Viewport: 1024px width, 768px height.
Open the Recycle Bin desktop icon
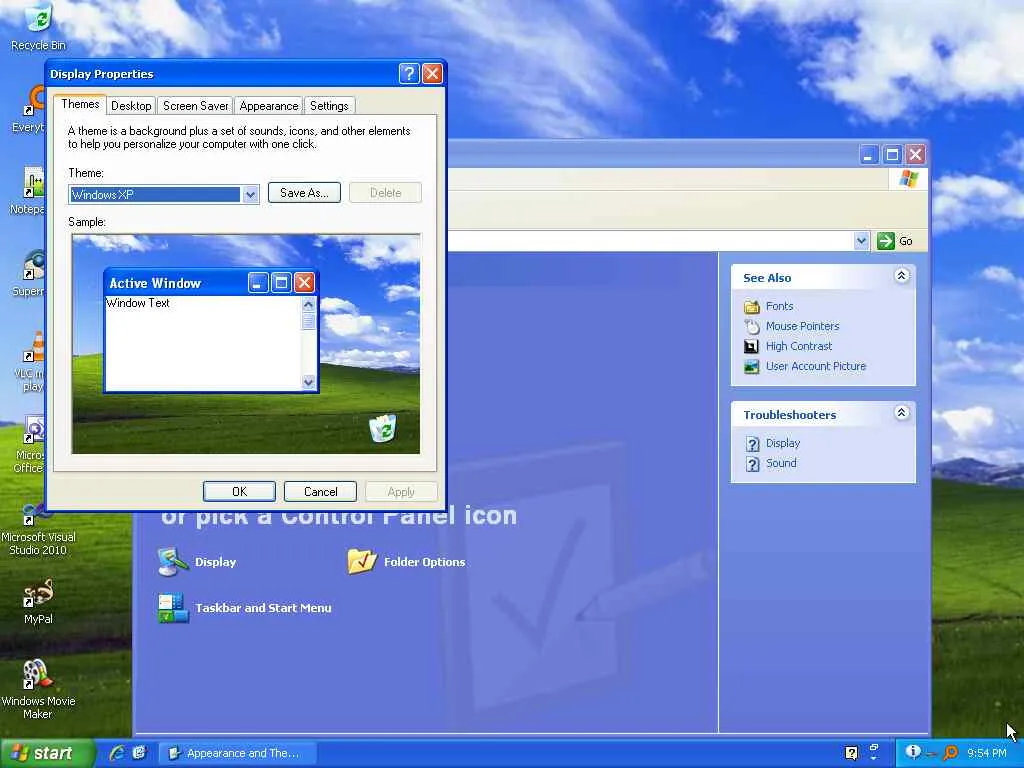tap(38, 26)
